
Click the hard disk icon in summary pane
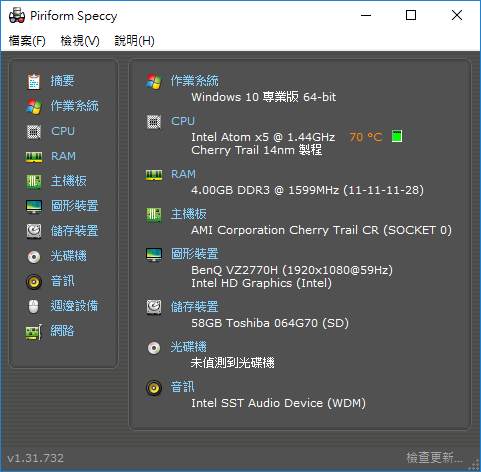pyautogui.click(x=154, y=307)
